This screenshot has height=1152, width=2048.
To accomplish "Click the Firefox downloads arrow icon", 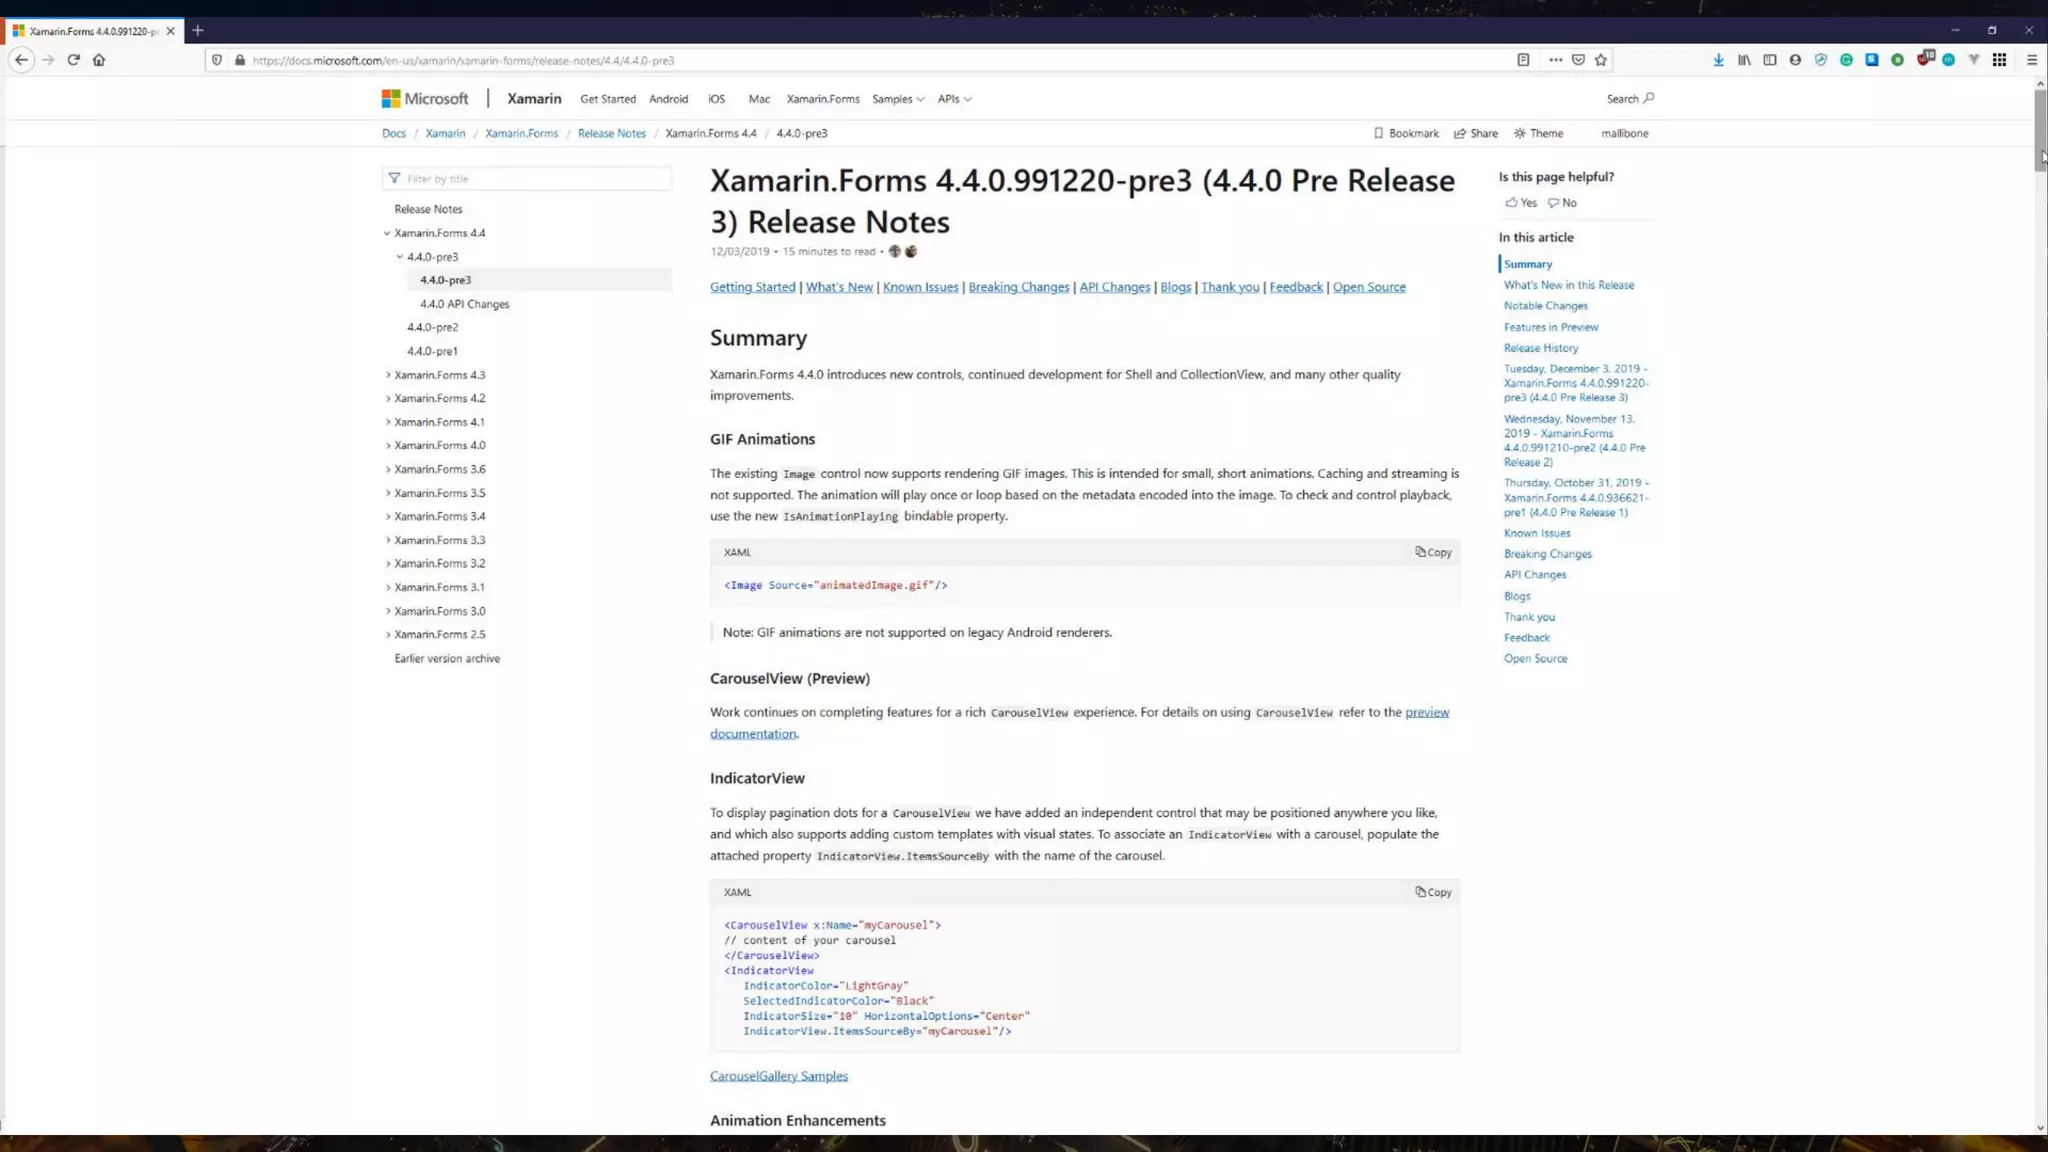I will pyautogui.click(x=1718, y=60).
